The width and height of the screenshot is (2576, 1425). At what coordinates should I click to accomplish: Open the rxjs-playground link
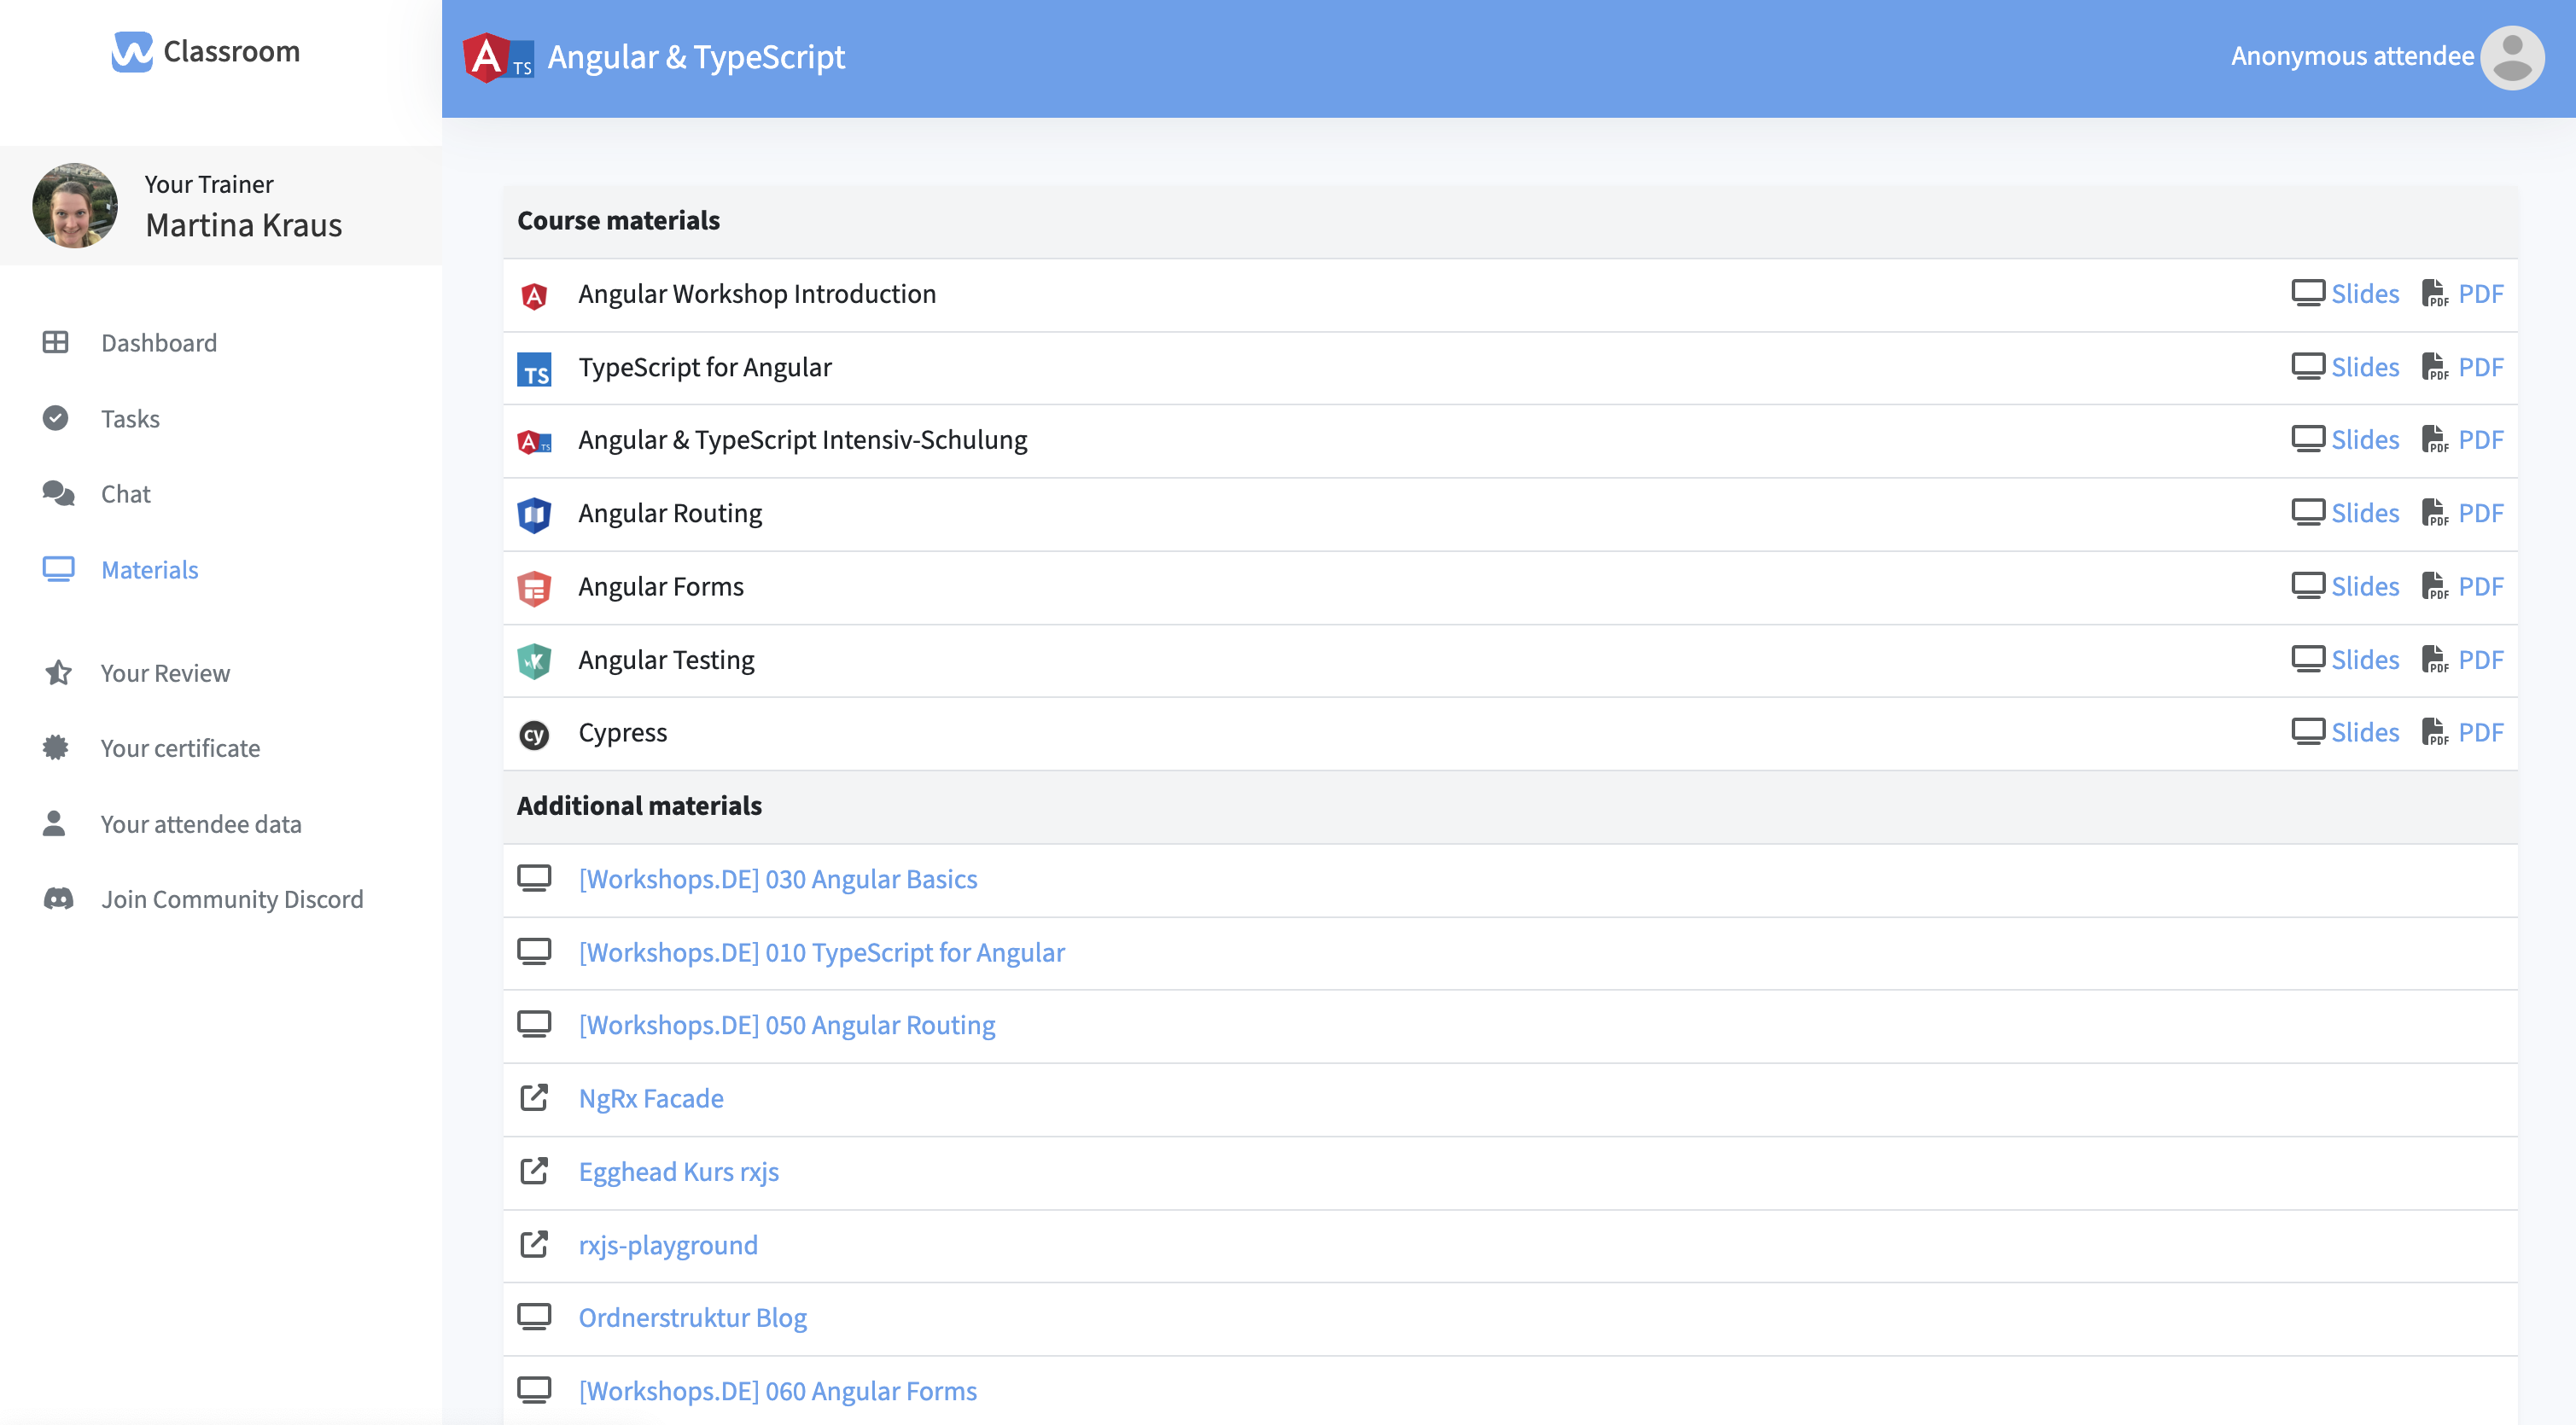(x=668, y=1245)
